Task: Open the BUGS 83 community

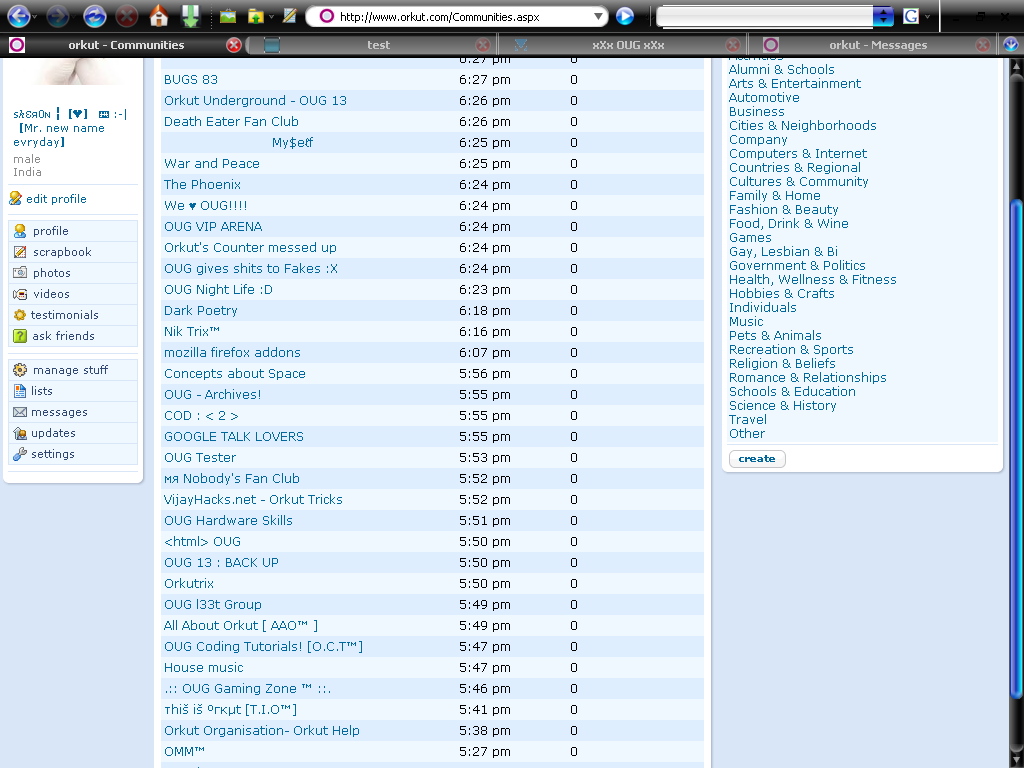Action: [x=191, y=80]
